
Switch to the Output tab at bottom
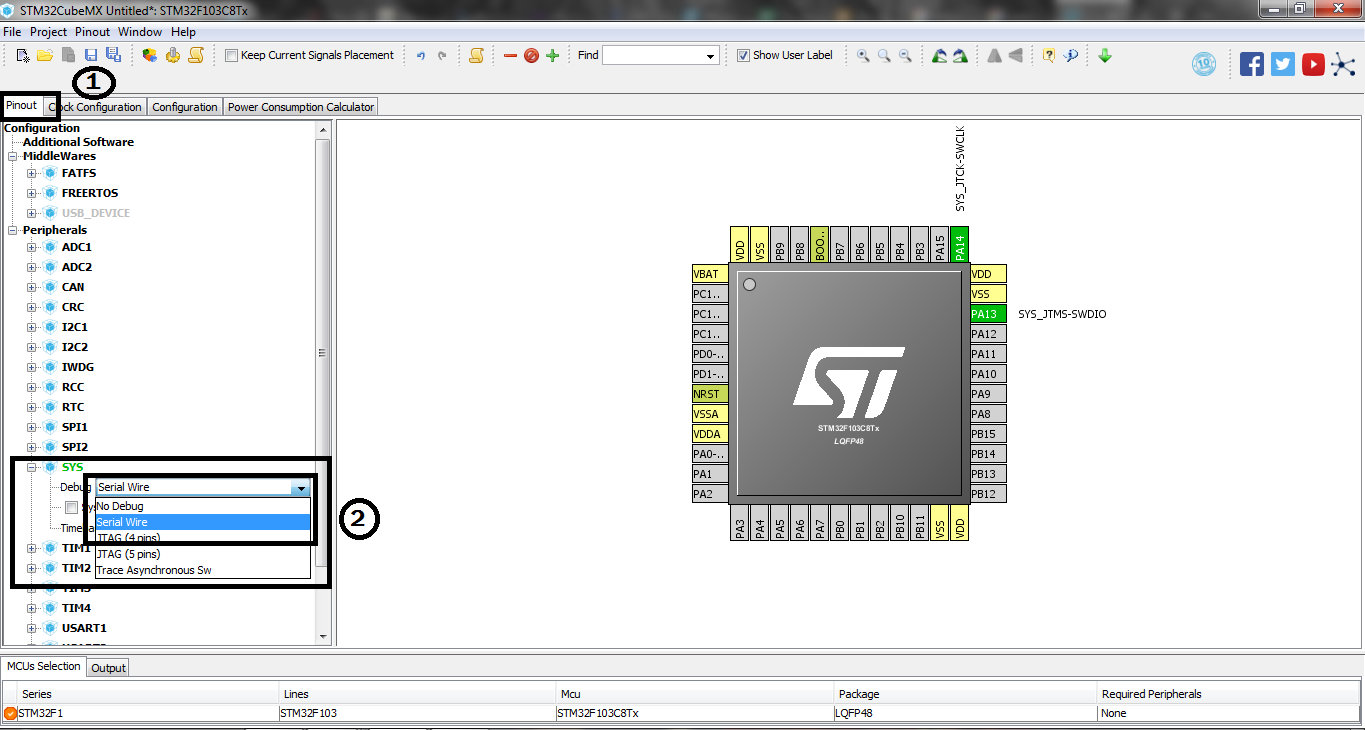coord(107,667)
